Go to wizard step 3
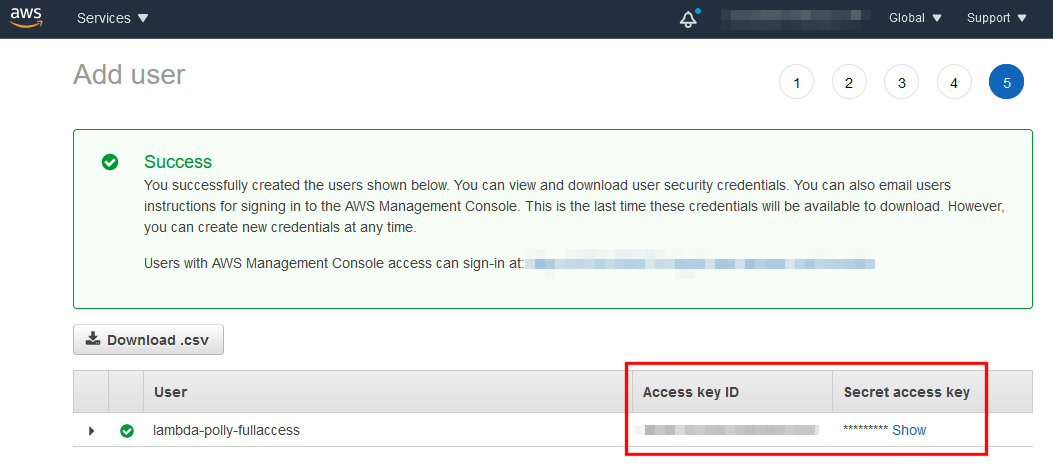 [901, 83]
